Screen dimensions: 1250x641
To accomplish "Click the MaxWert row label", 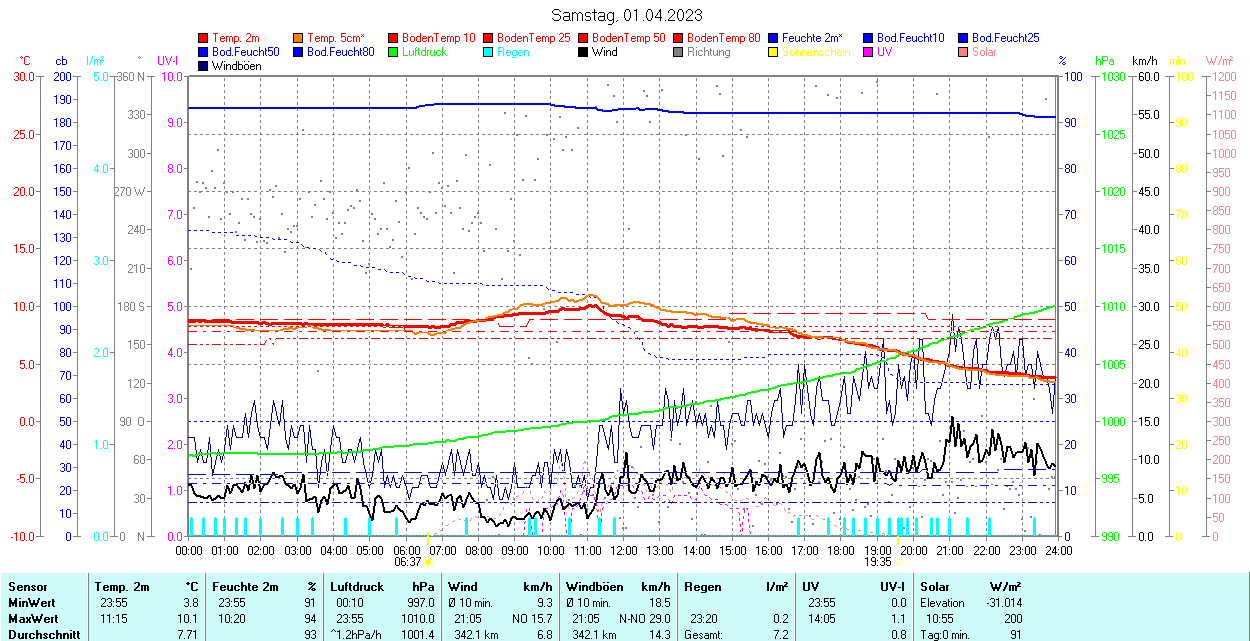I will 31,619.
